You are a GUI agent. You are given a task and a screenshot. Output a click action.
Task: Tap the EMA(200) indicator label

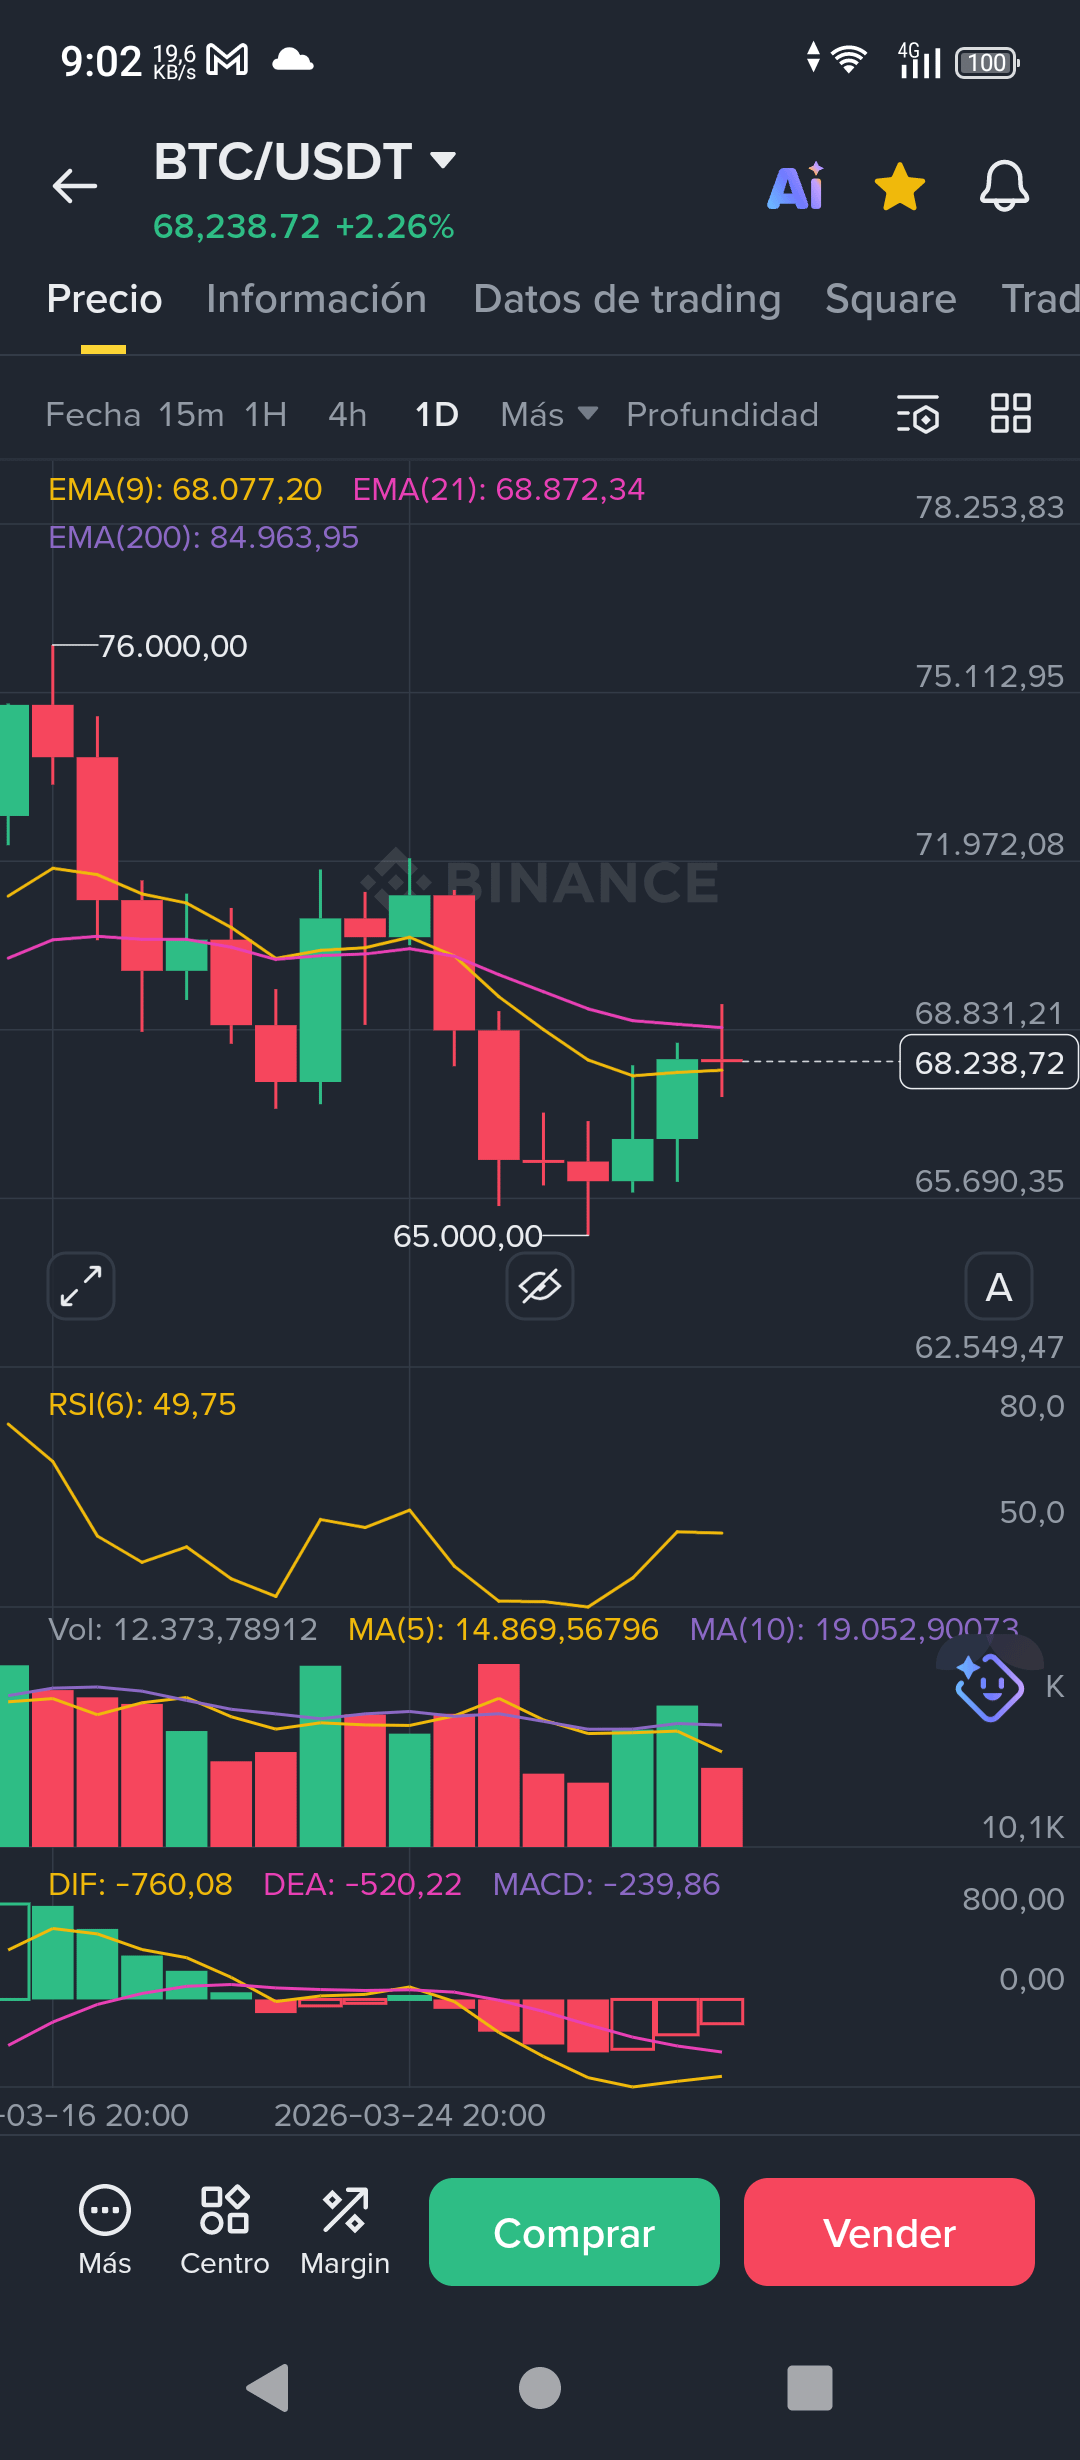(x=203, y=537)
